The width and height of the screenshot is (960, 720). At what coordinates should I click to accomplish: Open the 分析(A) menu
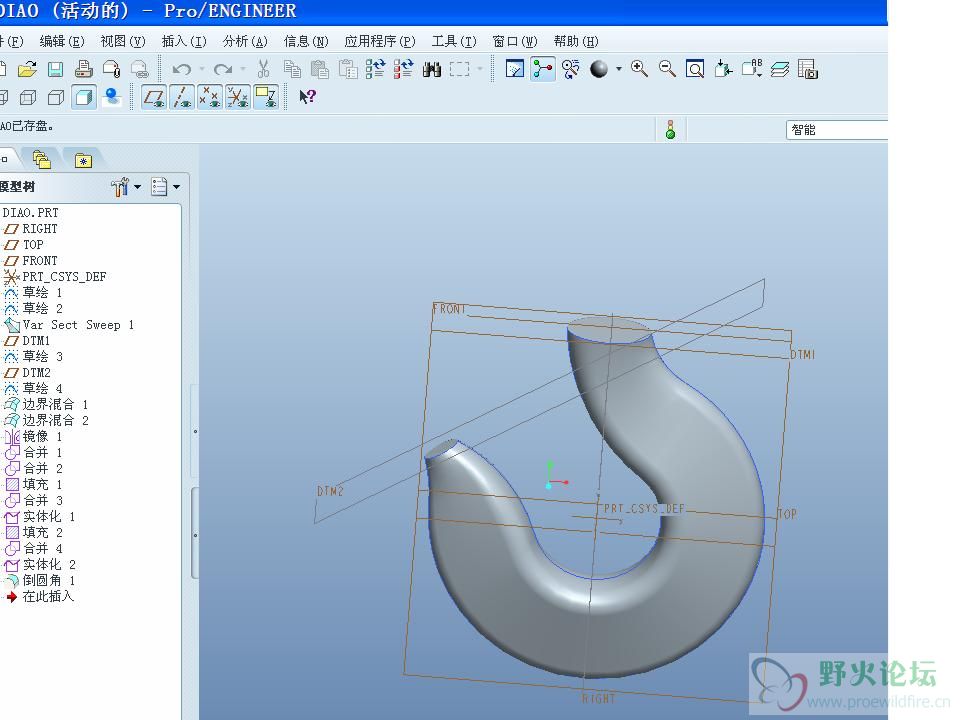(245, 41)
